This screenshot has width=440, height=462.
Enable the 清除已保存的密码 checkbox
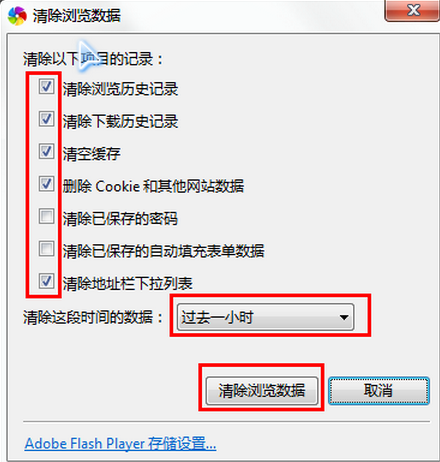point(46,216)
